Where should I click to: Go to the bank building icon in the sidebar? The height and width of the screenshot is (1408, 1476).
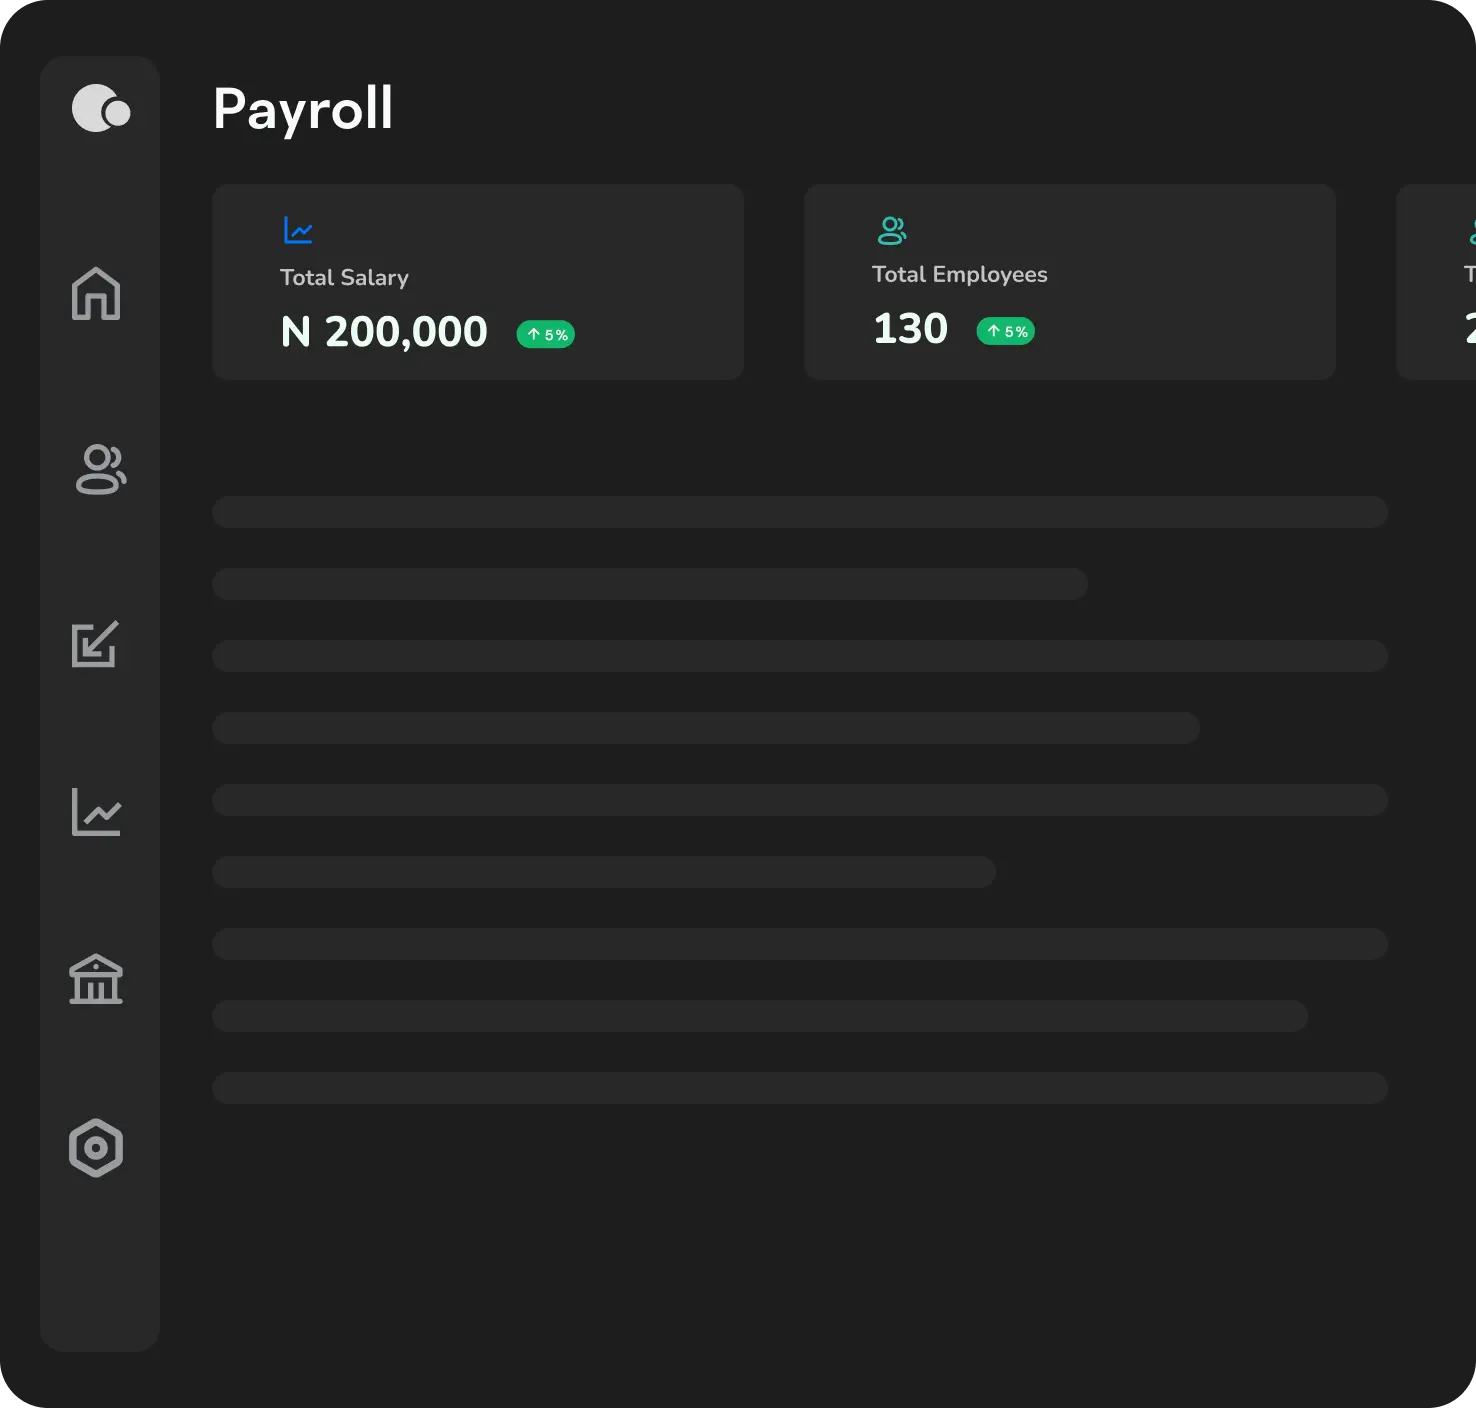click(x=96, y=980)
